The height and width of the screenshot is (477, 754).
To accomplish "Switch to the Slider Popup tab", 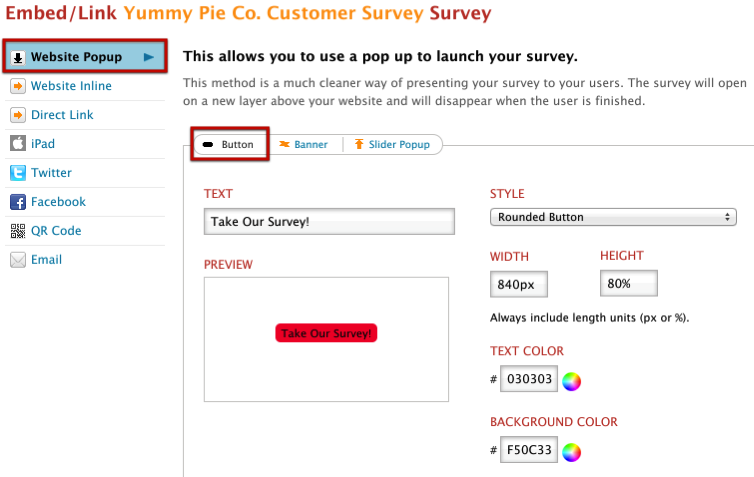I will point(392,145).
